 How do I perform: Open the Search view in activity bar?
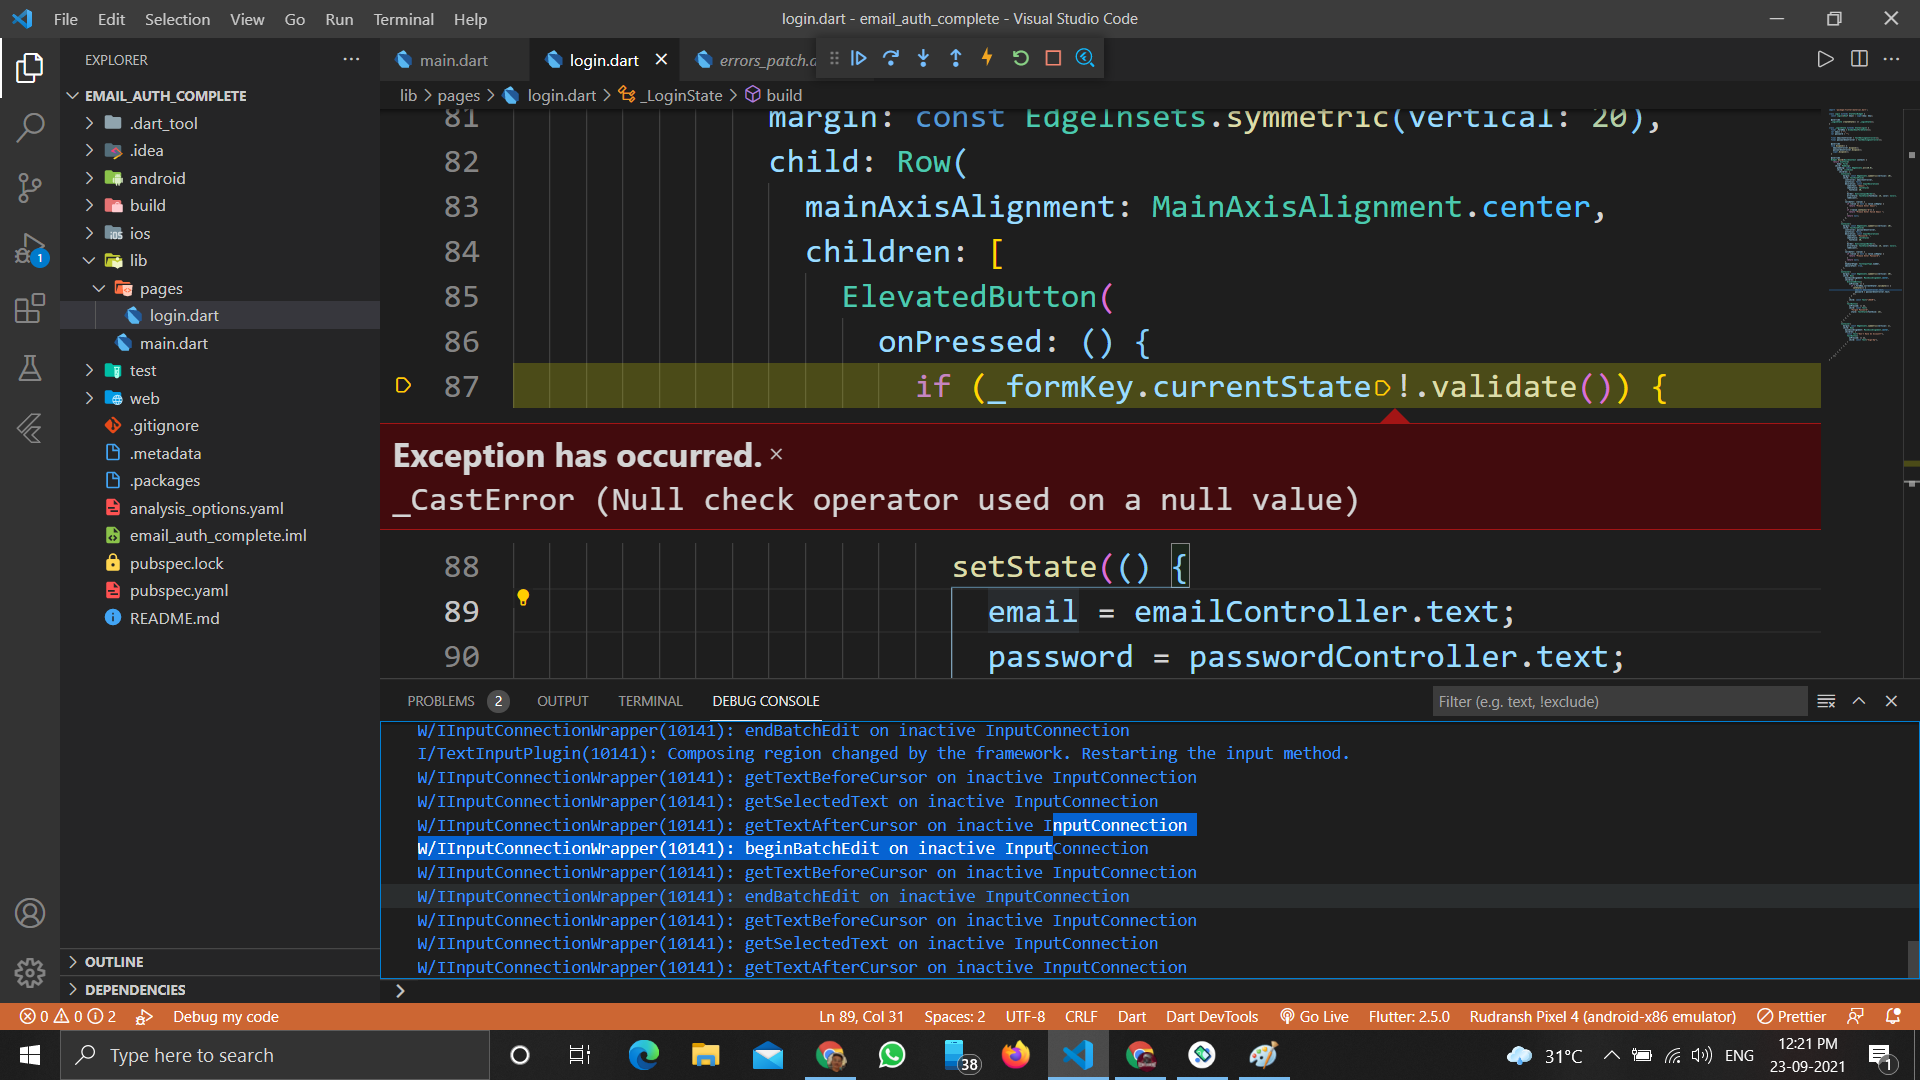click(30, 127)
